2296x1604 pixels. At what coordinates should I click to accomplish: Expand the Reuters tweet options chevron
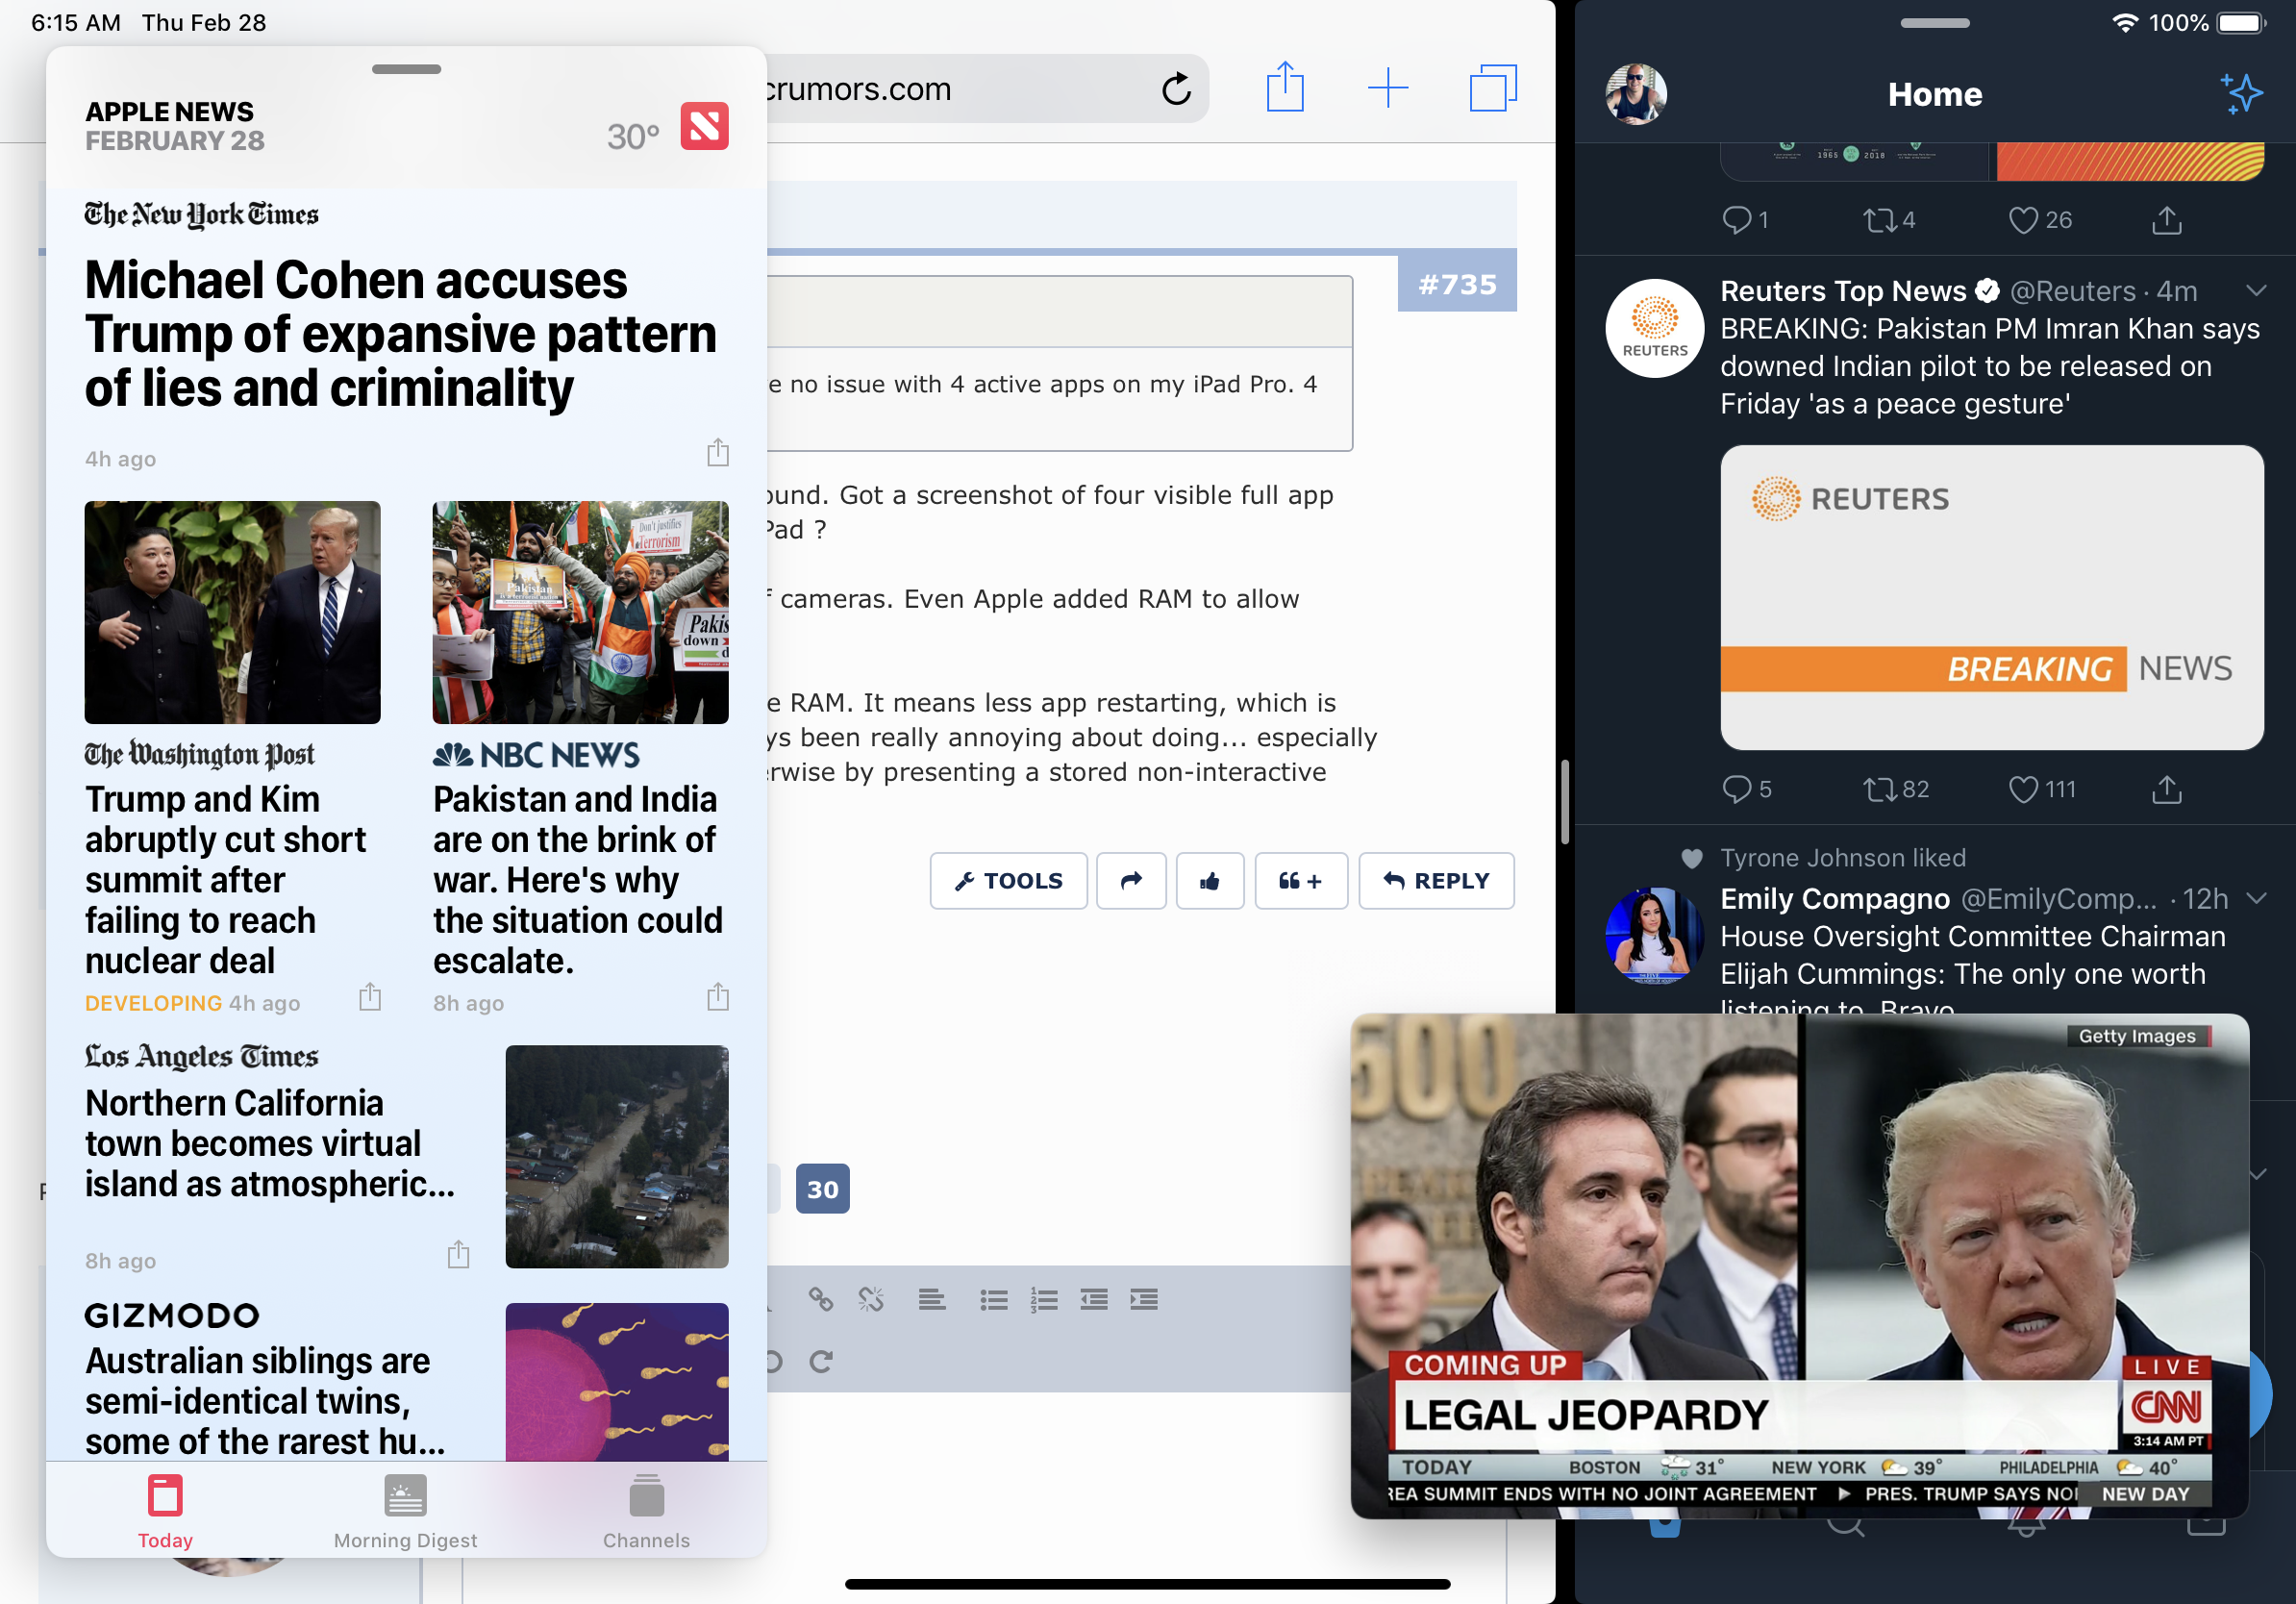coord(2255,291)
